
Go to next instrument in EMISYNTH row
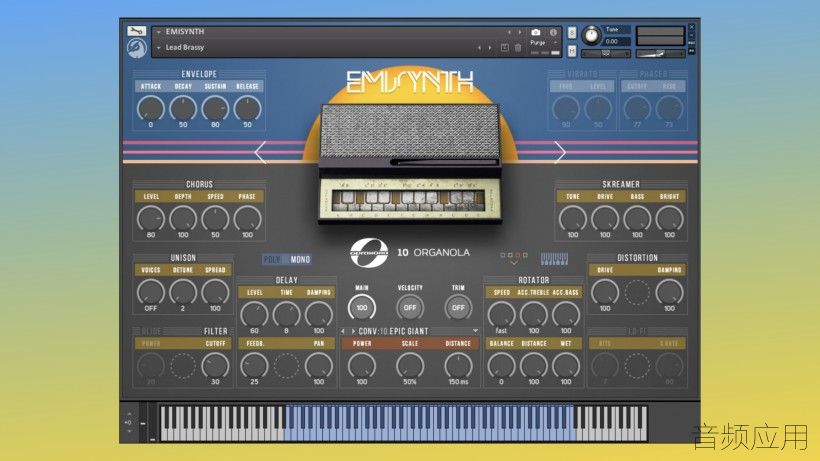519,32
